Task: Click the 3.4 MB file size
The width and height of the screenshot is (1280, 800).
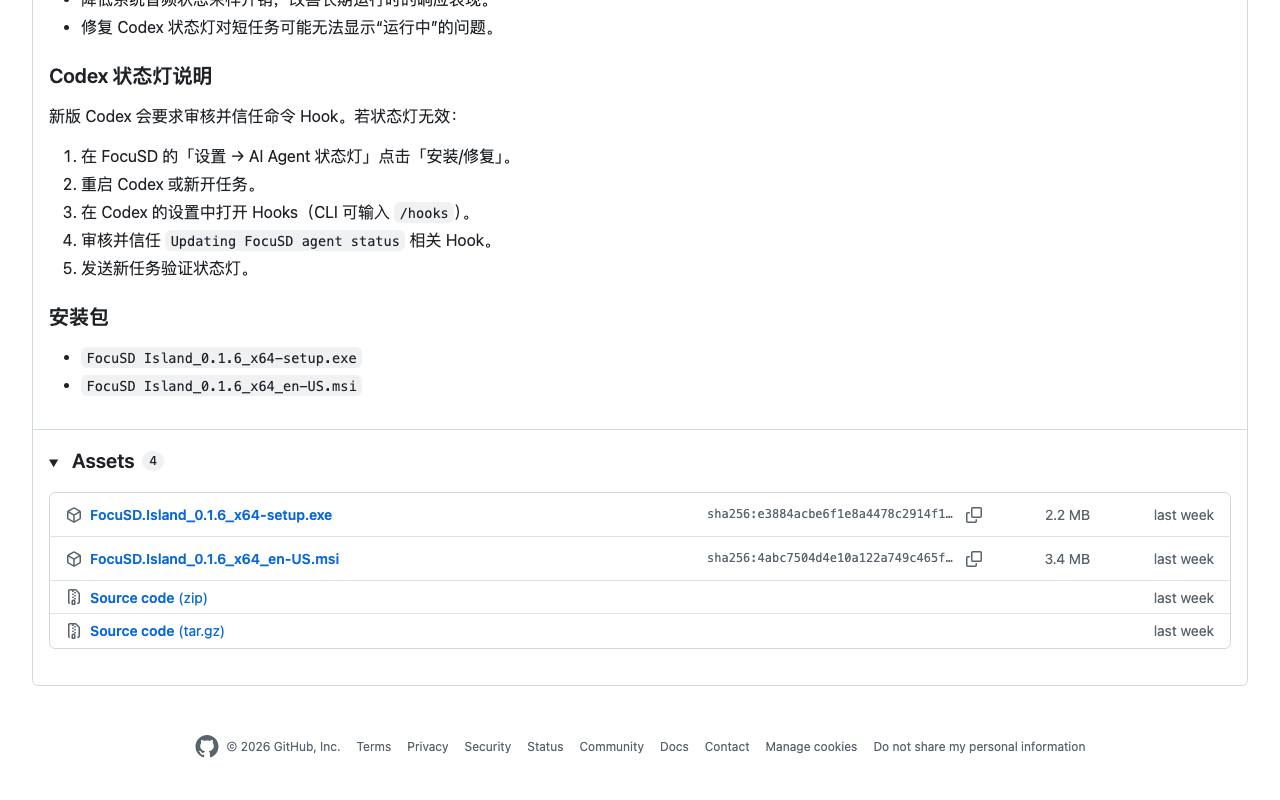Action: 1067,559
